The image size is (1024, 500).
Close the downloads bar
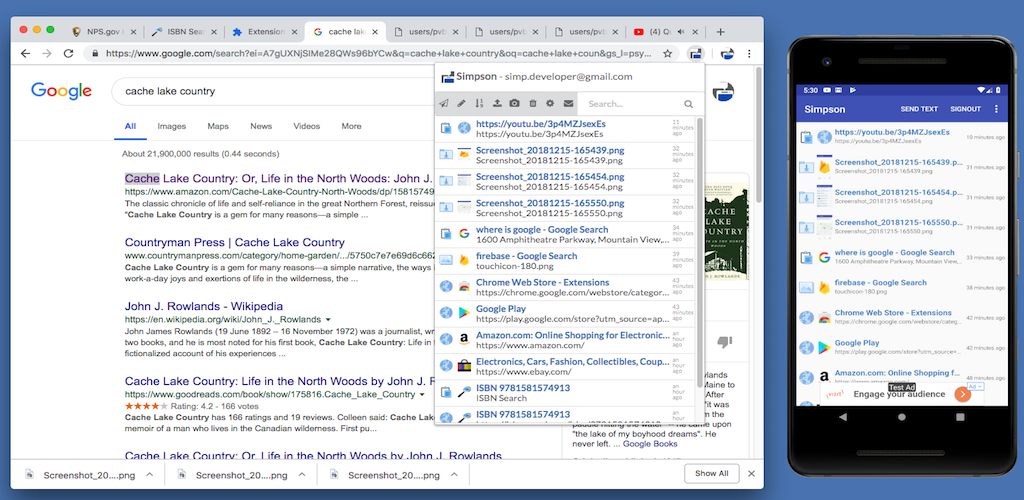(751, 473)
